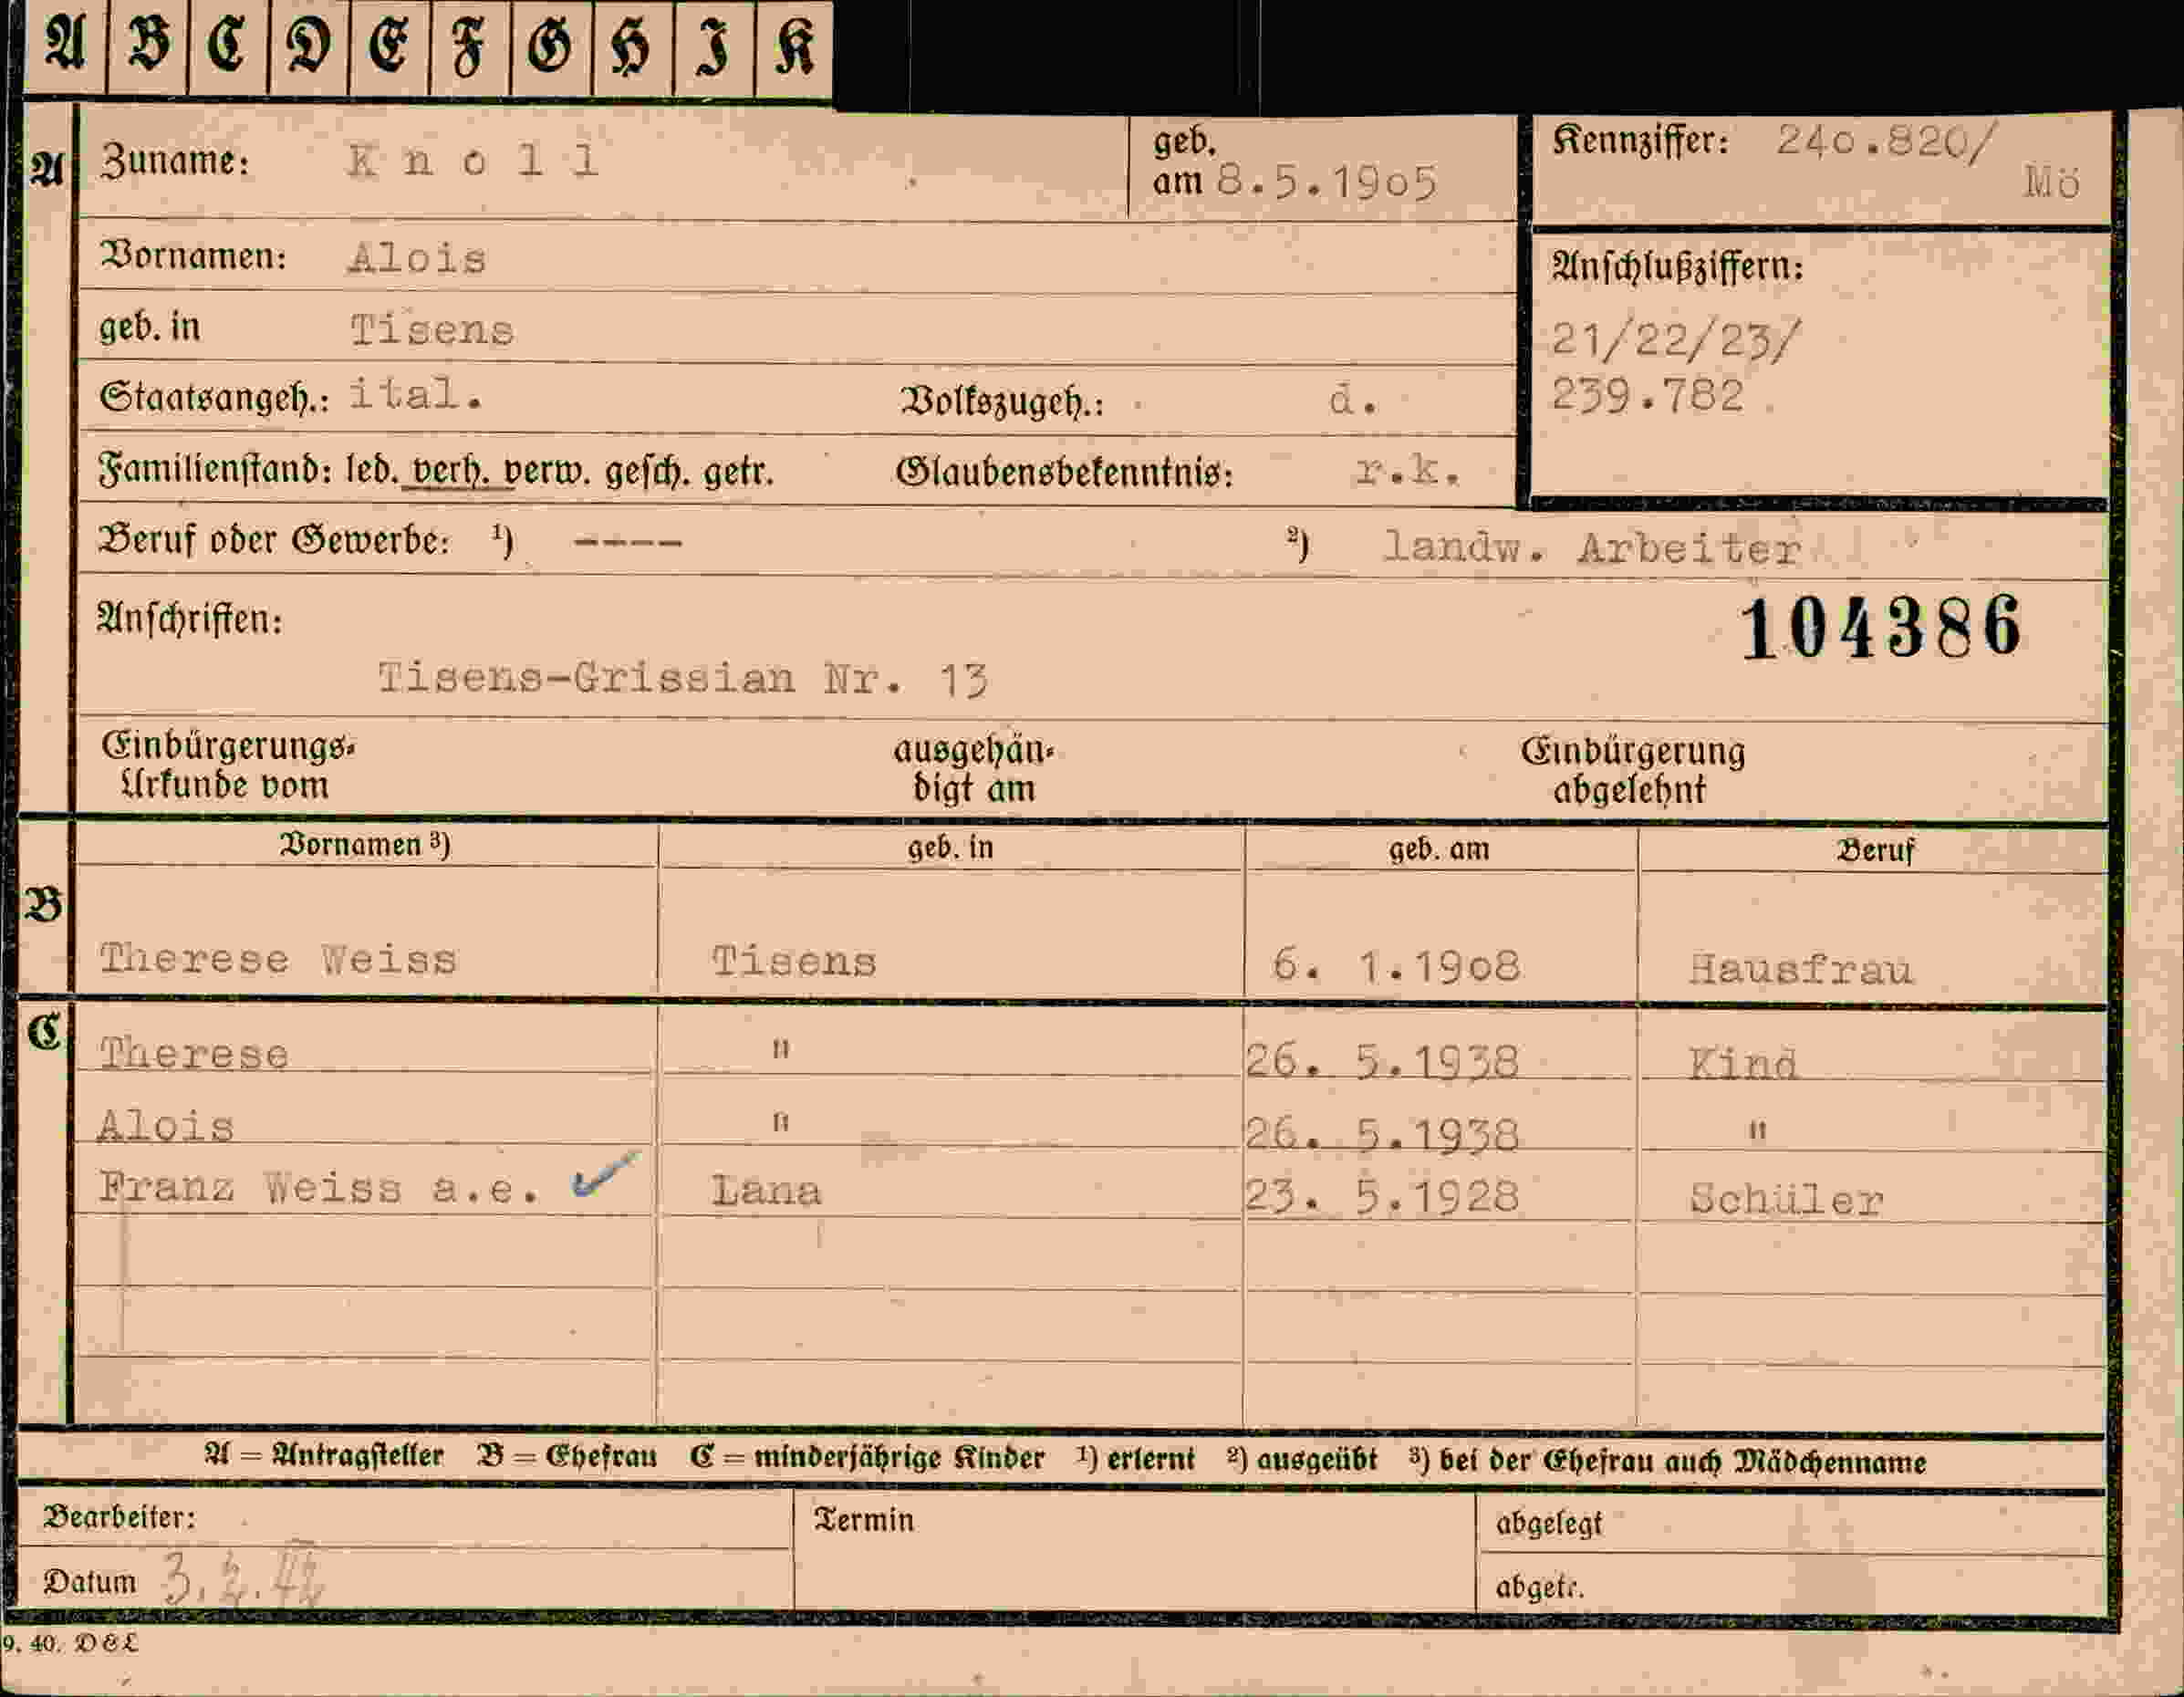Click the legend entry "B = Ehefrau"

567,1456
